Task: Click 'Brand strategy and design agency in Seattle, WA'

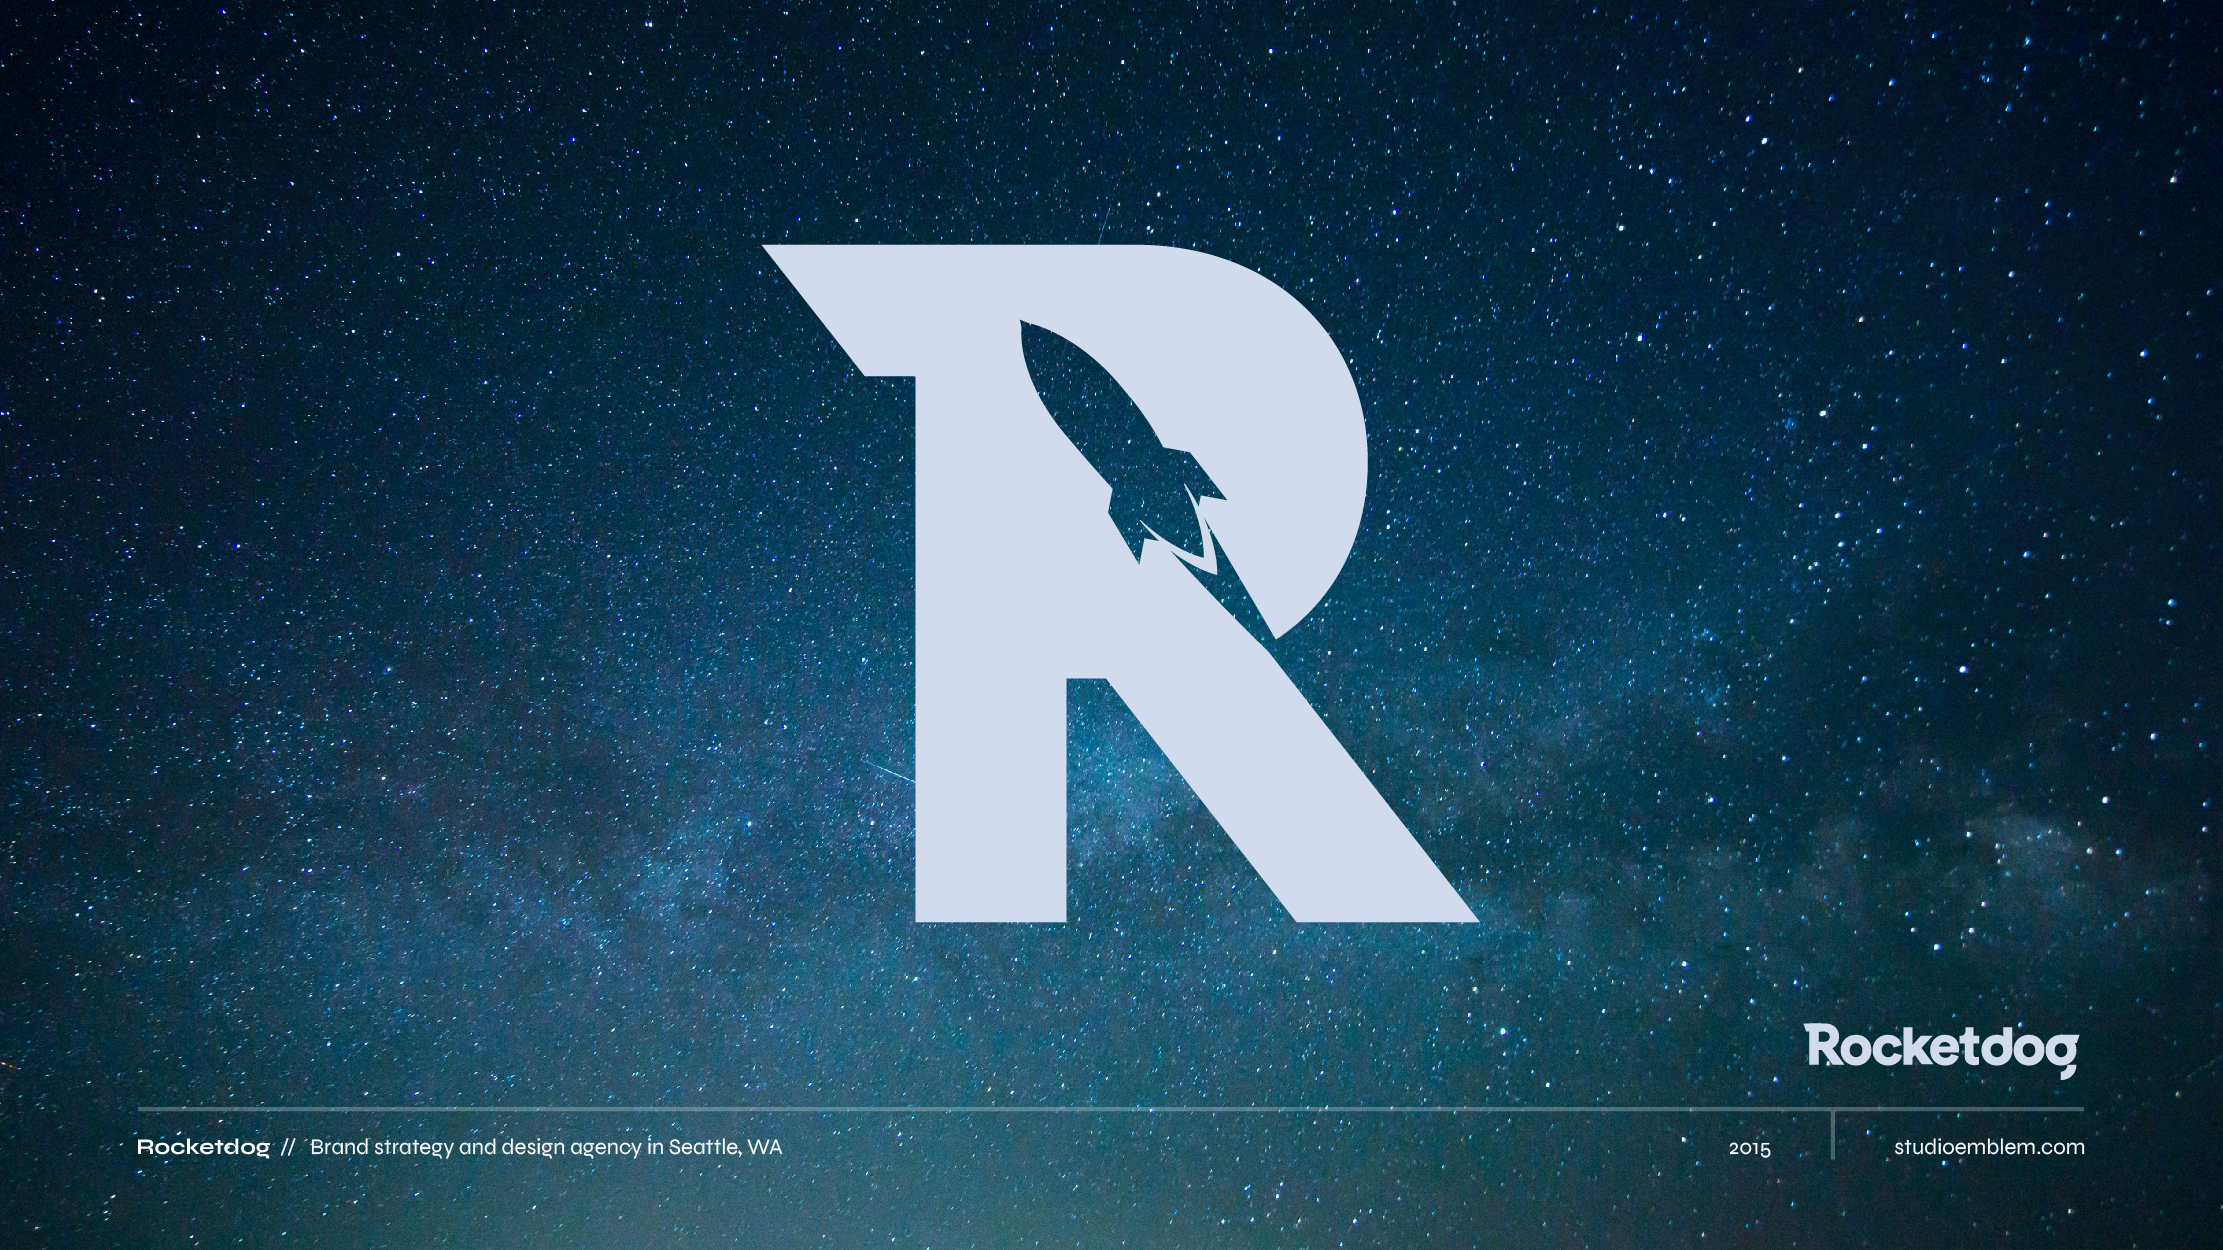Action: click(x=546, y=1147)
